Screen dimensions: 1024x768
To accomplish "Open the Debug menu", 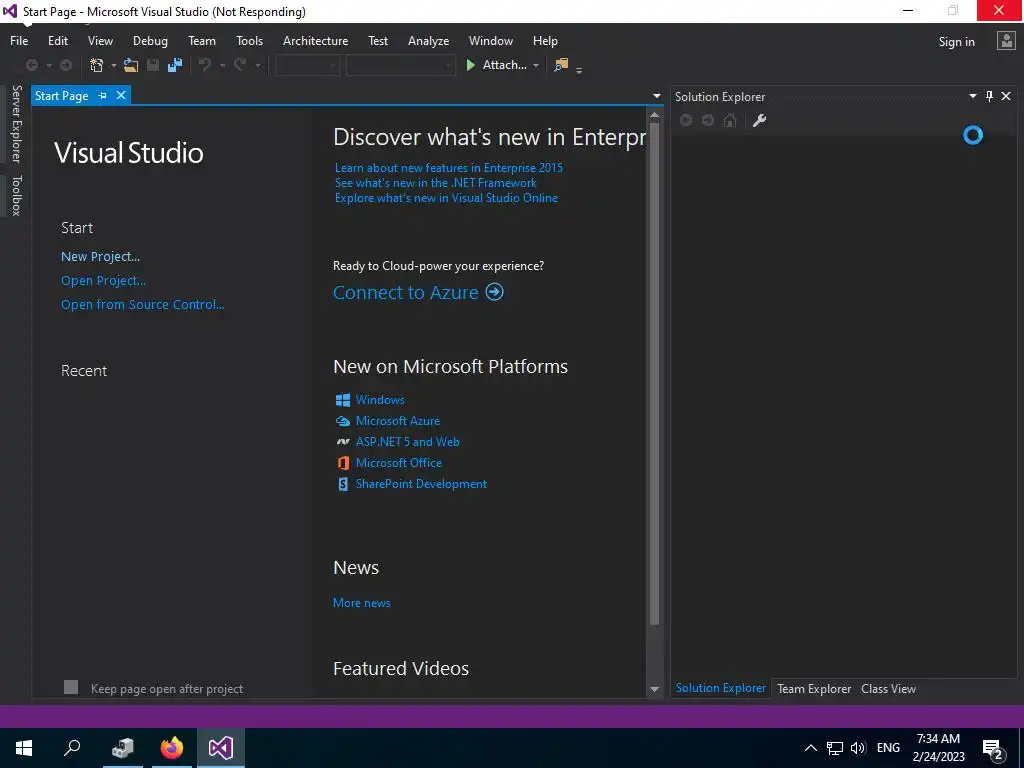I will (x=150, y=40).
